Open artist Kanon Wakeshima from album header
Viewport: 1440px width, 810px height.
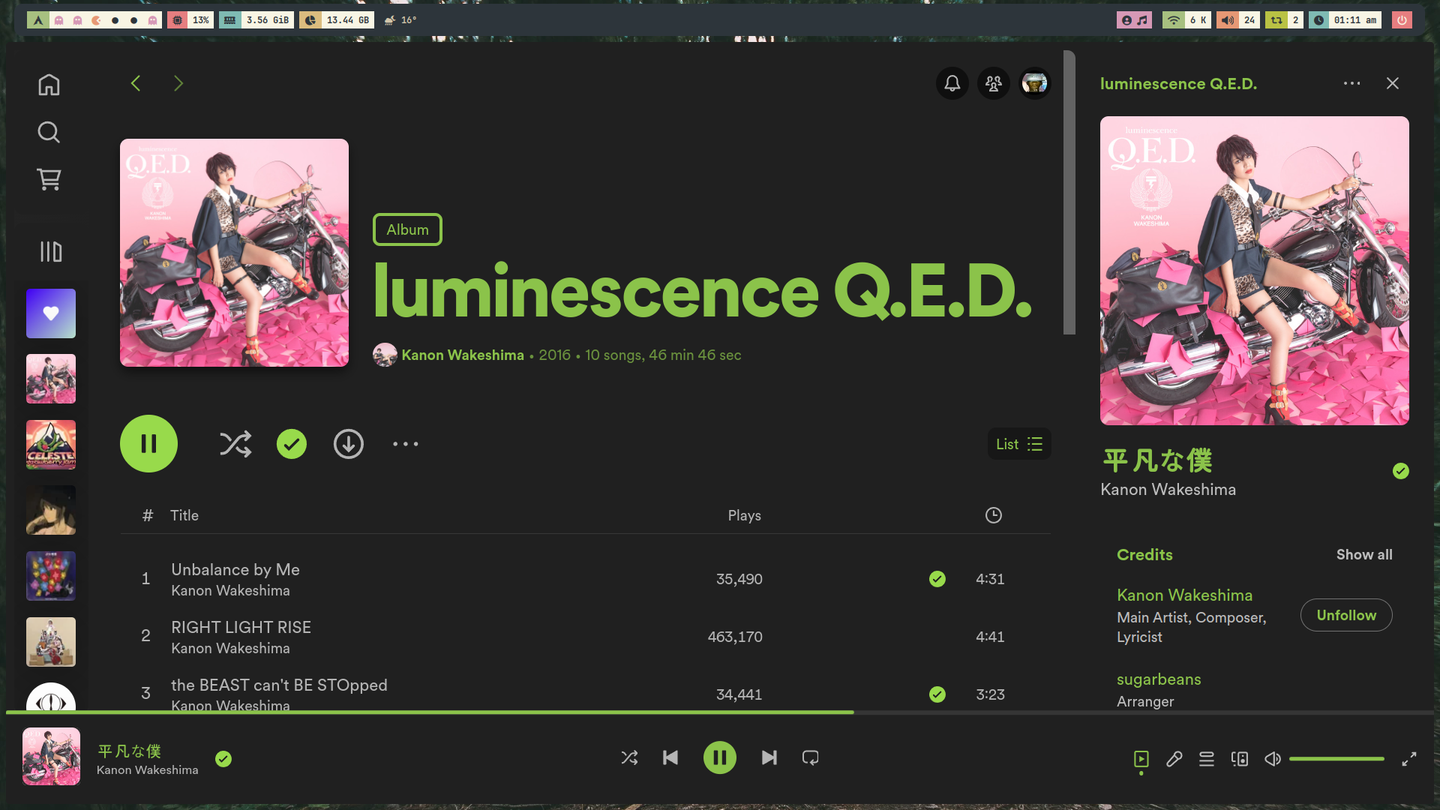point(462,355)
